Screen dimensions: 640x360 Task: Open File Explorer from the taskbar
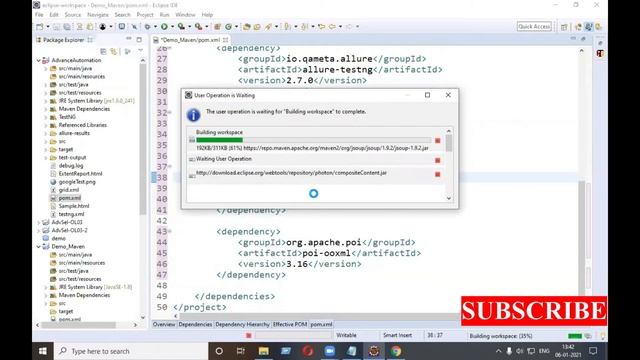(x=263, y=351)
